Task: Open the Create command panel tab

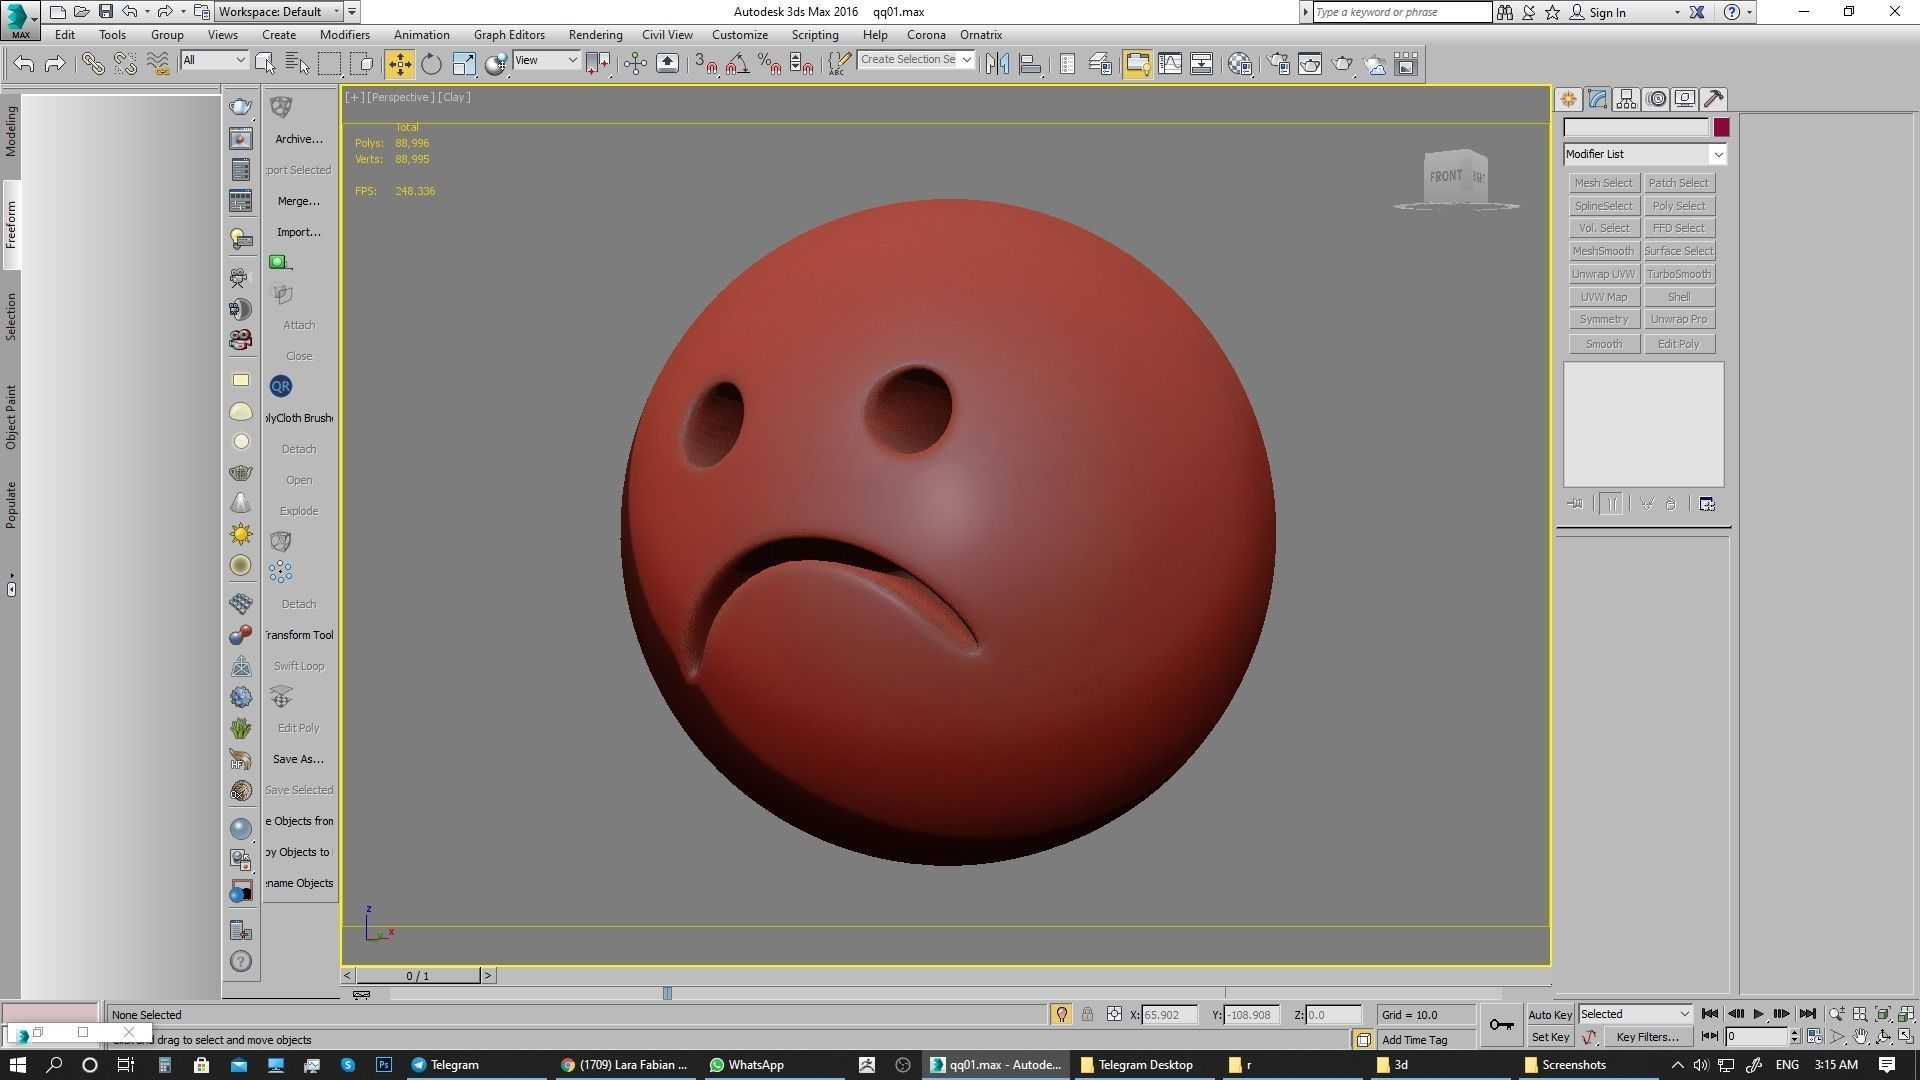Action: tap(1568, 99)
